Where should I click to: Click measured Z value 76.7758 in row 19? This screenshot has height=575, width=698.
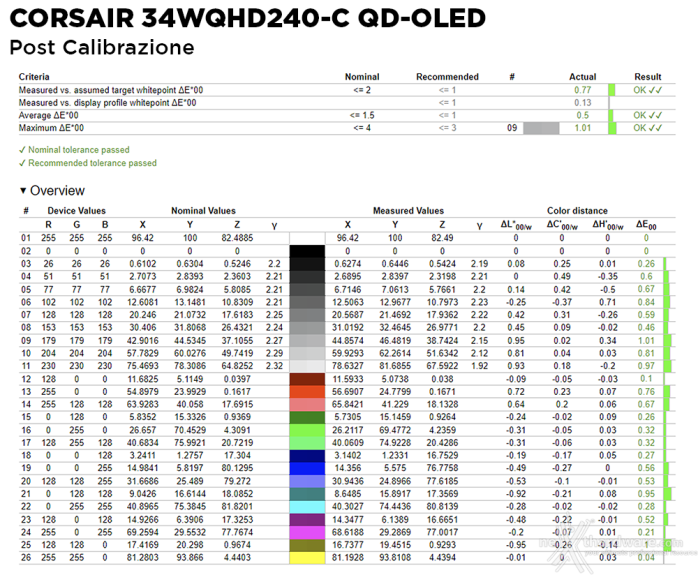442,468
